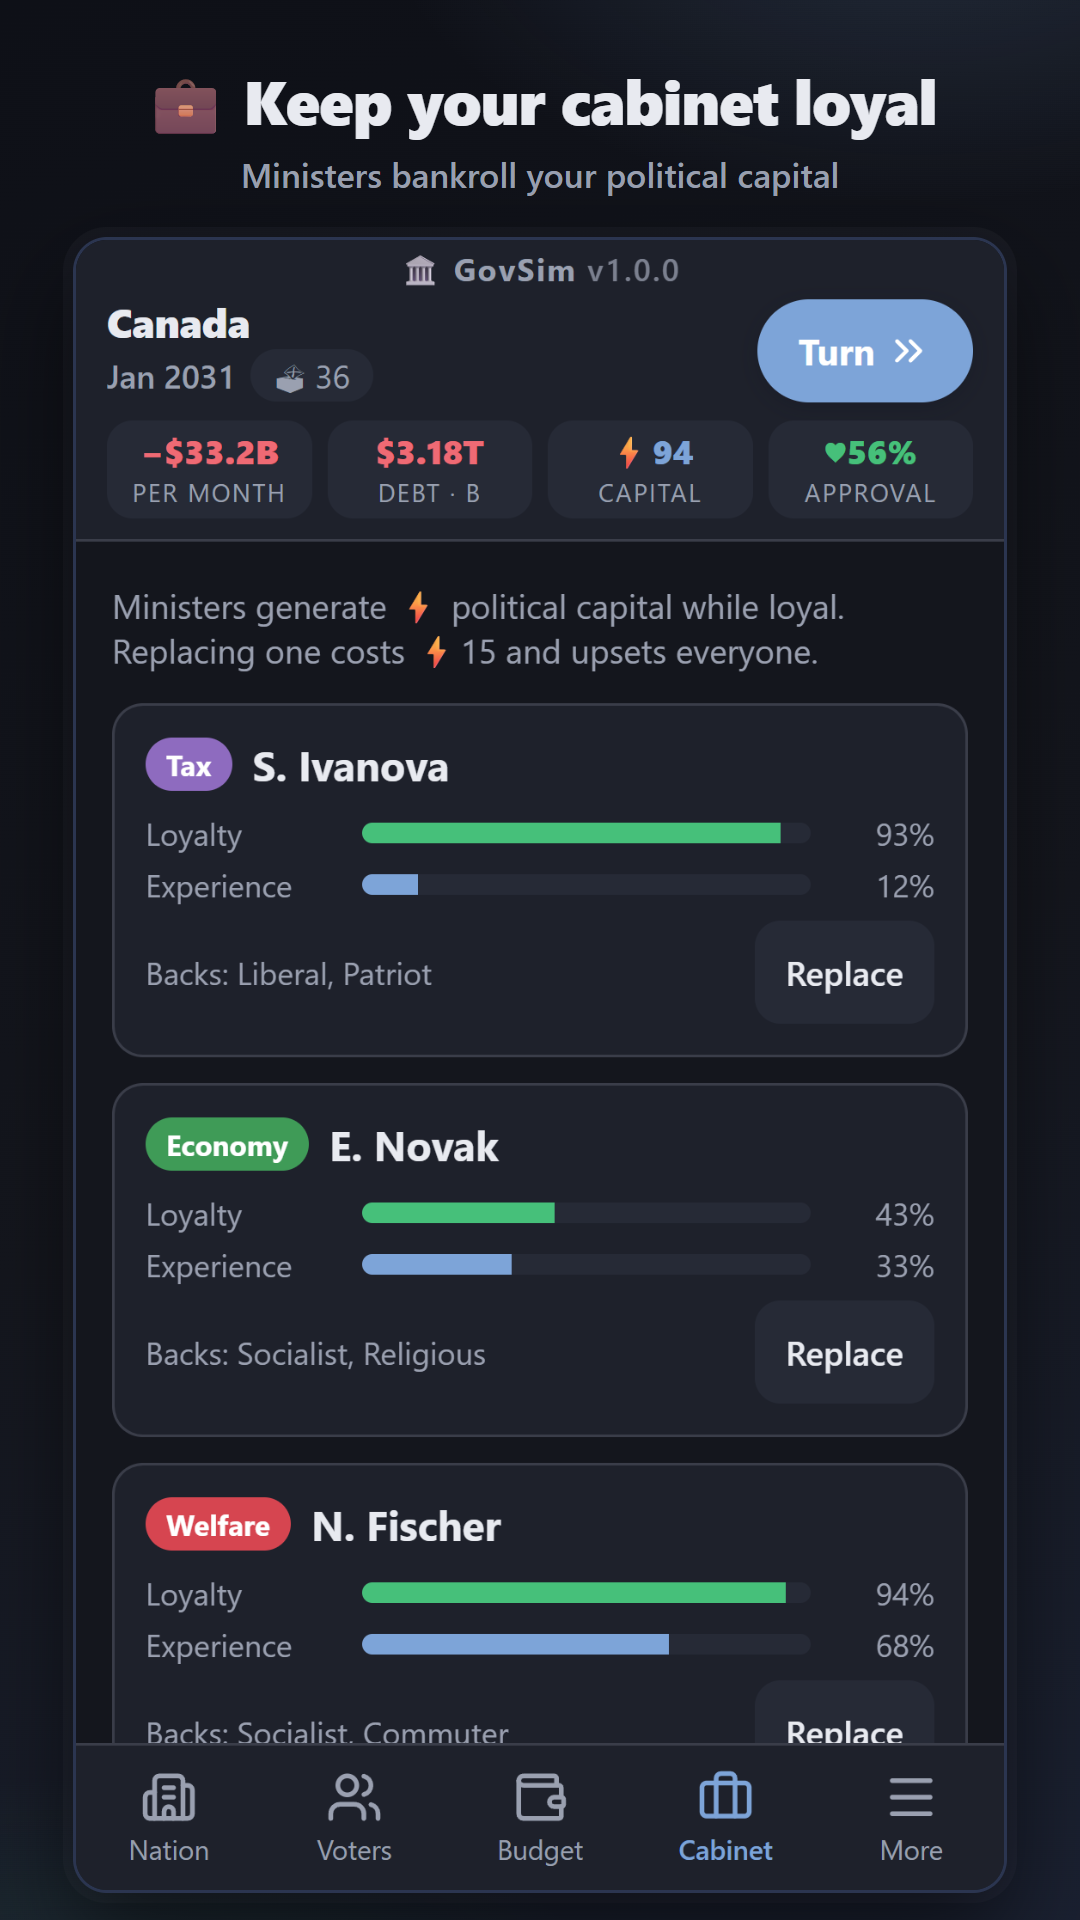
Task: Select the Cabinet briefcase icon
Action: tap(725, 1797)
